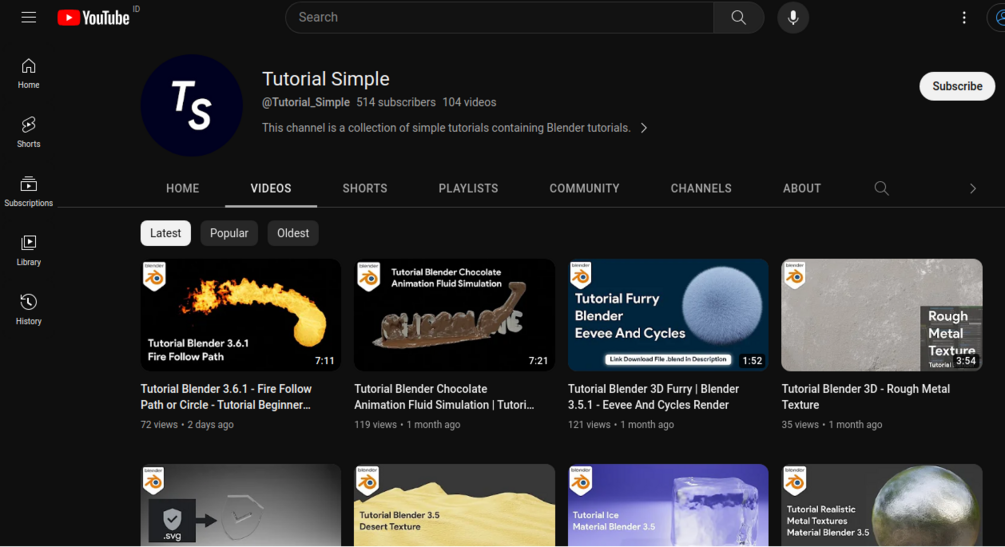Open the hamburger guide menu

pyautogui.click(x=28, y=17)
